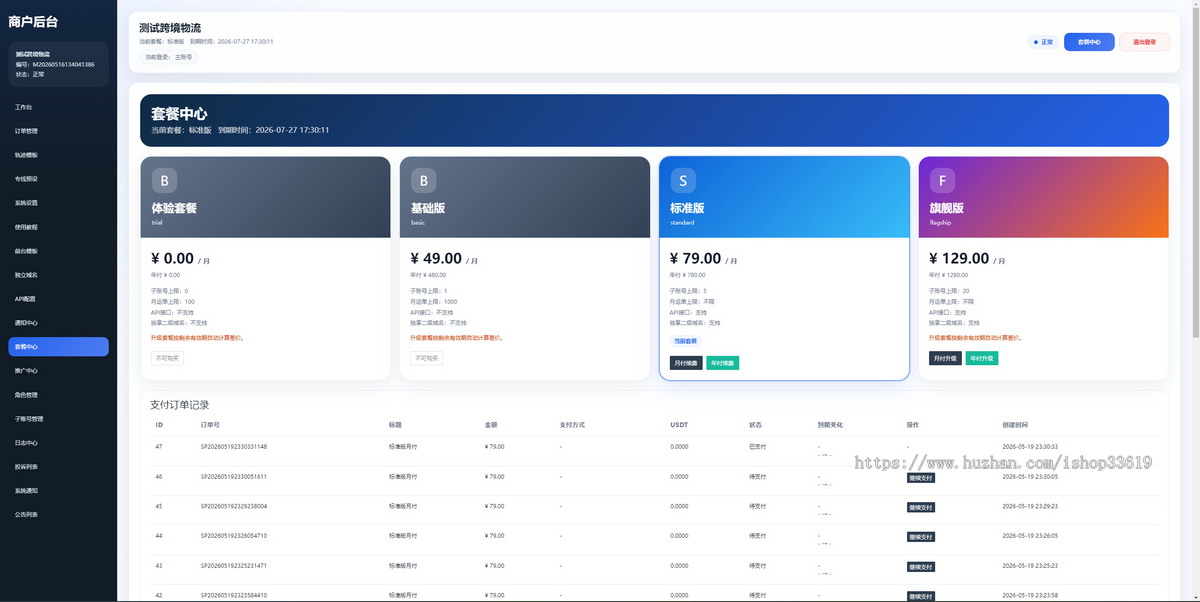Click order number SP2026051923260547​10

click(x=234, y=536)
